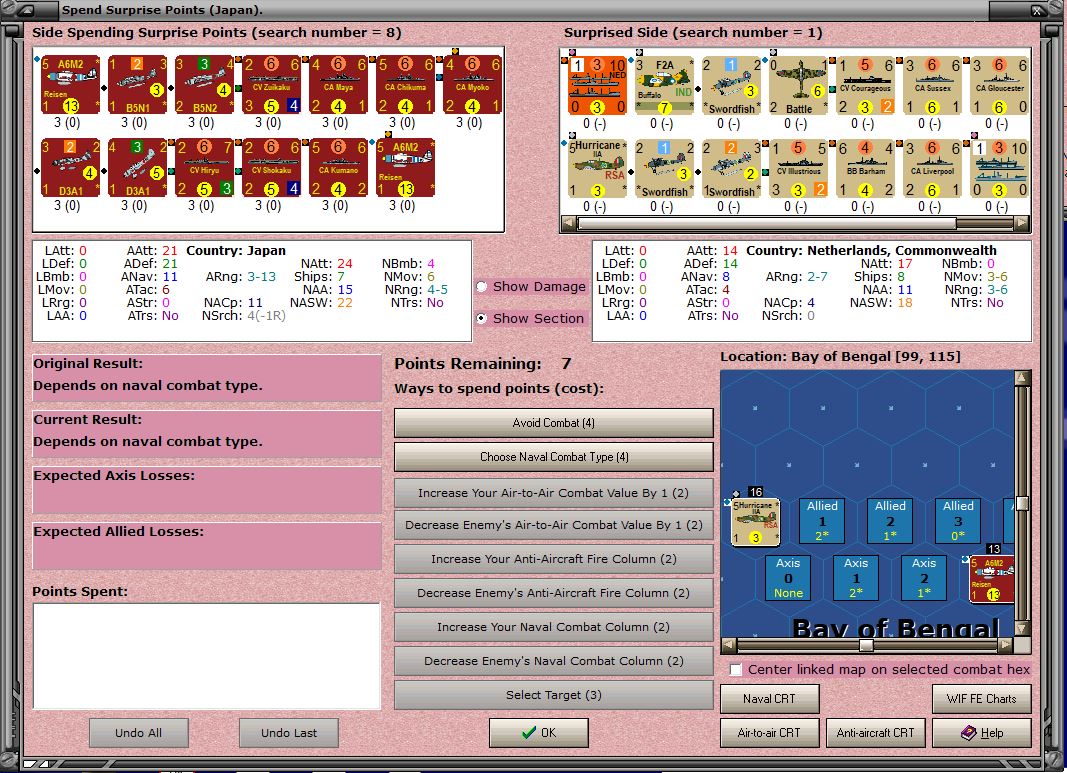1067x773 pixels.
Task: Open the Naval CRT chart
Action: point(770,699)
